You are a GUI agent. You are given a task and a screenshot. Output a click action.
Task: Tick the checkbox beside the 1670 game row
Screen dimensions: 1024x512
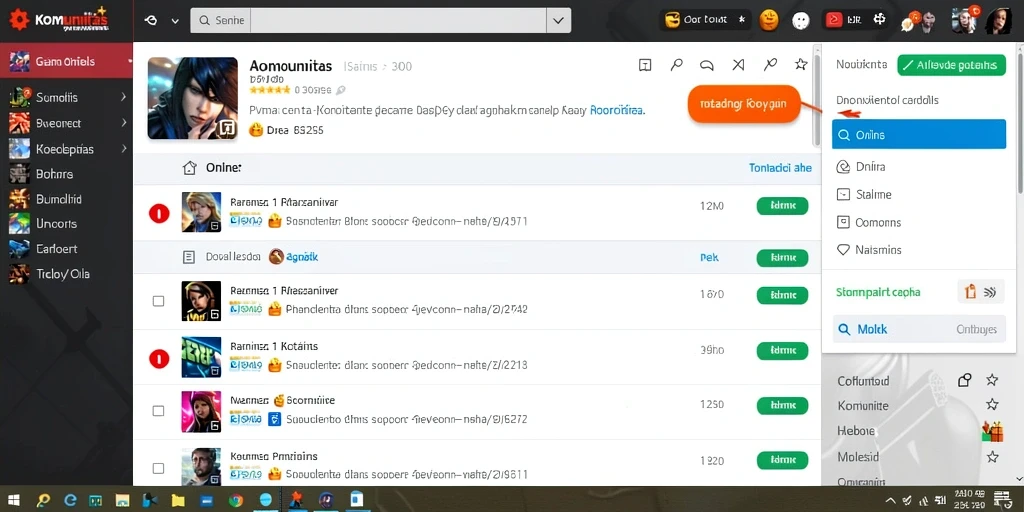158,301
